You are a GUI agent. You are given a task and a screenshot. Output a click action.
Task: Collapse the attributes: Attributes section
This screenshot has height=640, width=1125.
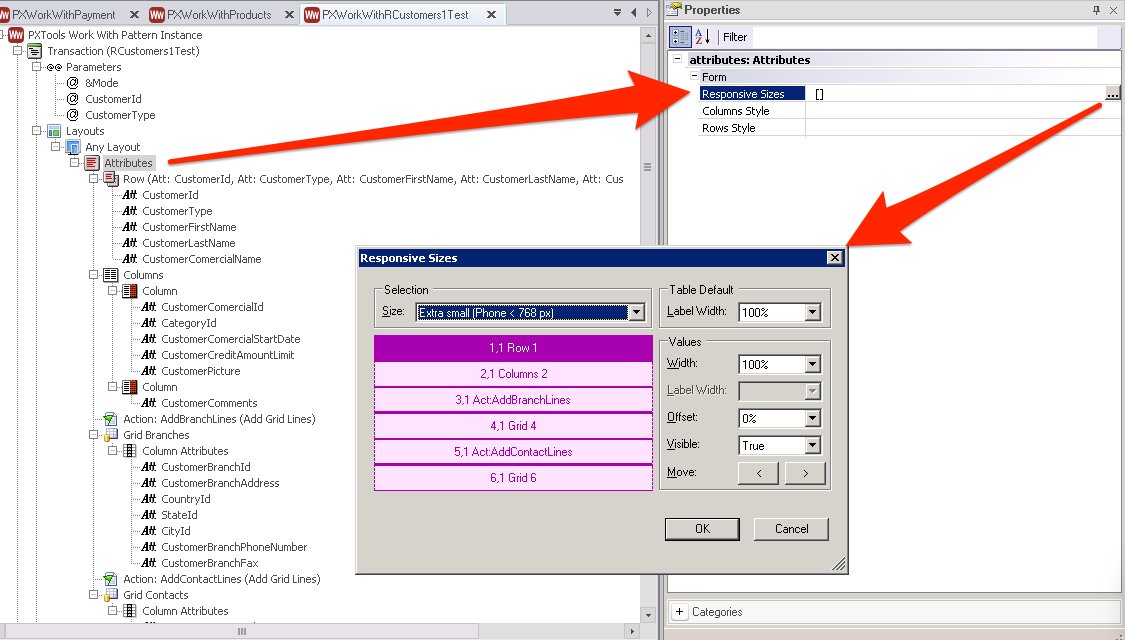pyautogui.click(x=677, y=60)
